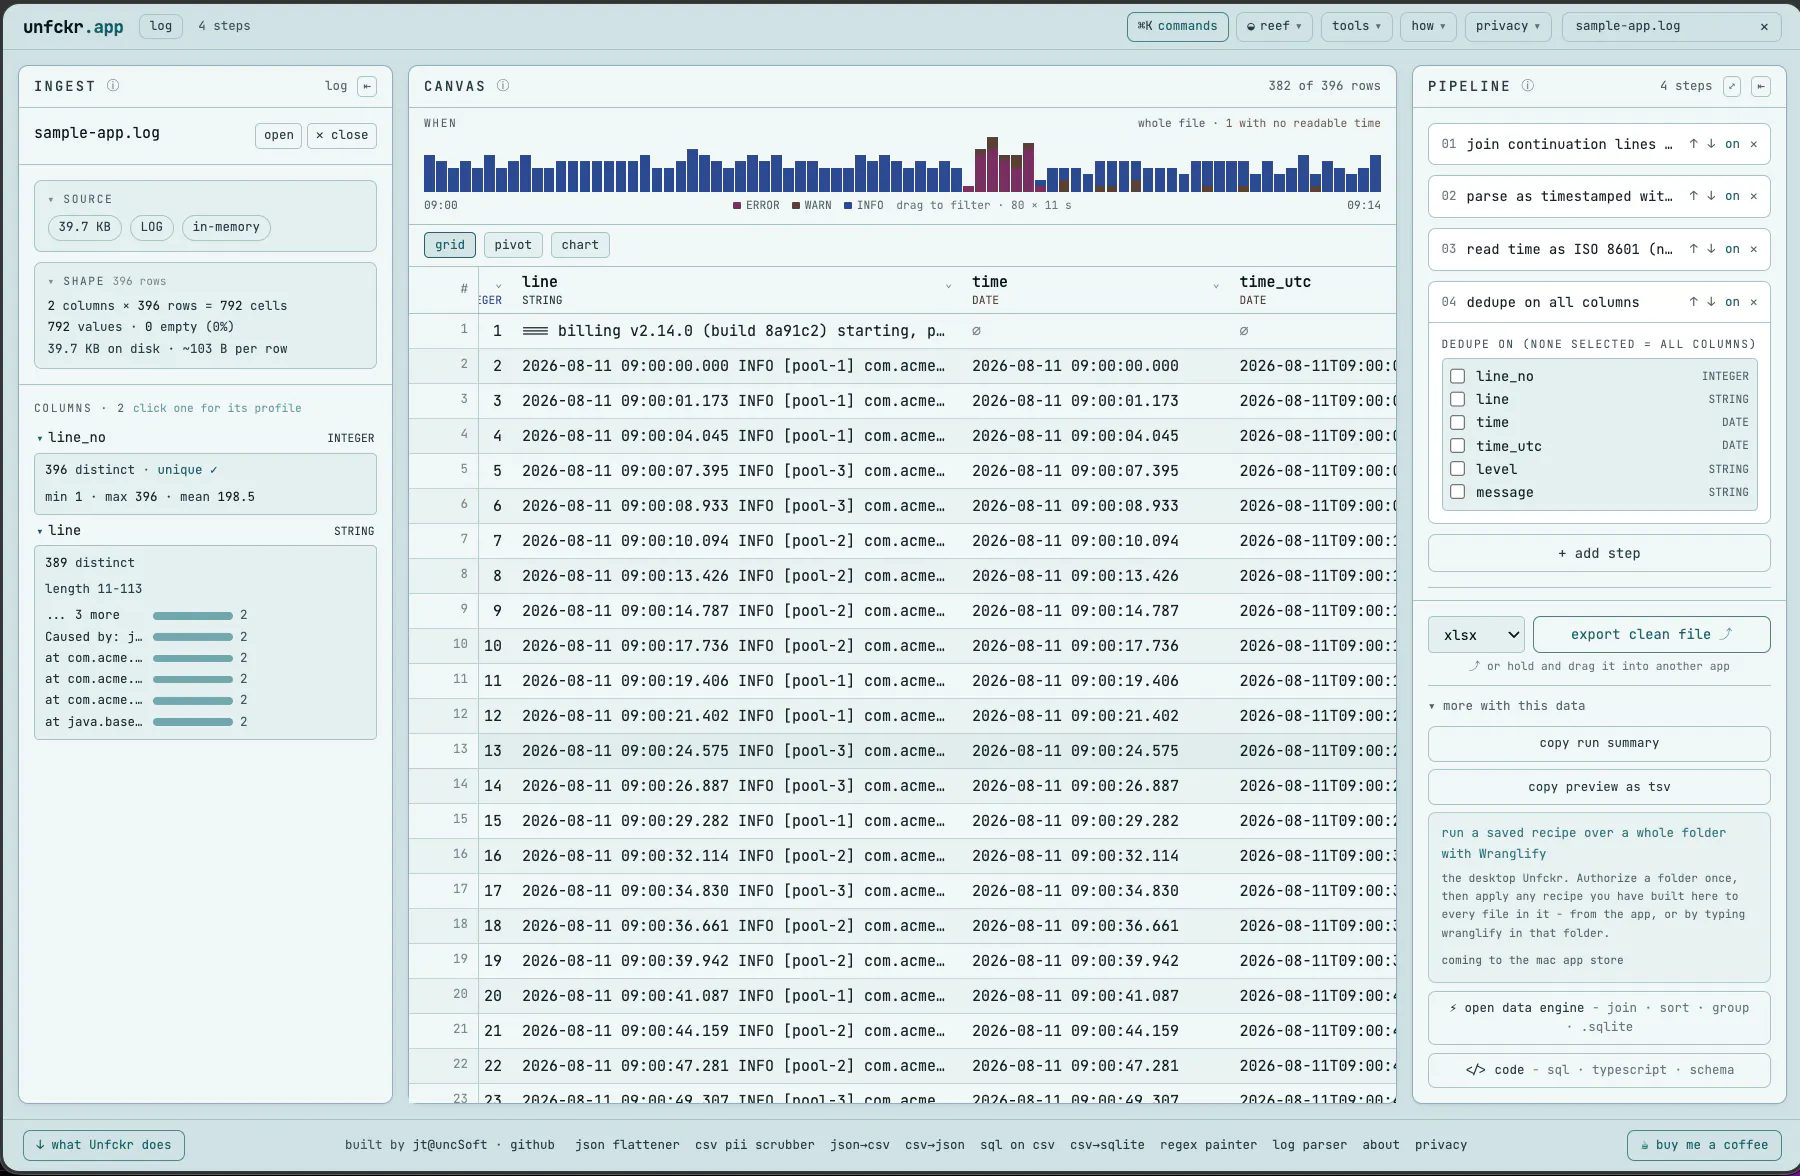This screenshot has height=1176, width=1800.
Task: Click the unfckr.app logo
Action: [73, 27]
